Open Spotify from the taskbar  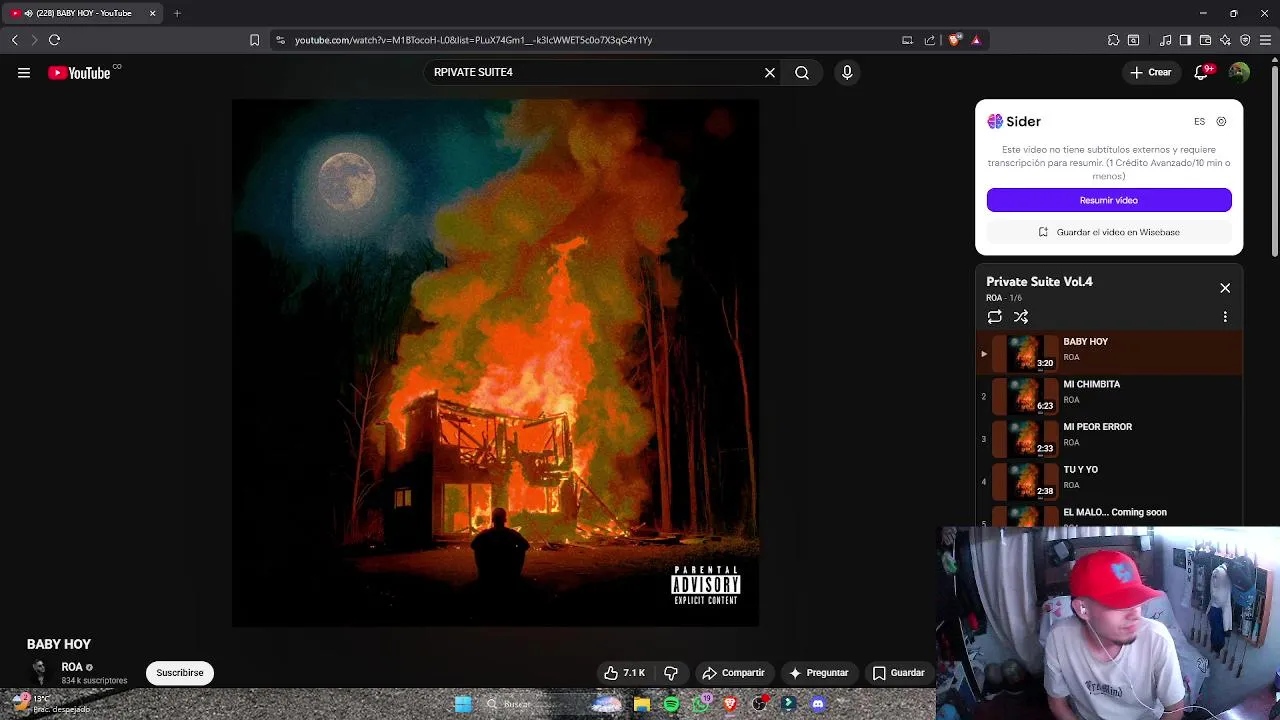[x=671, y=704]
